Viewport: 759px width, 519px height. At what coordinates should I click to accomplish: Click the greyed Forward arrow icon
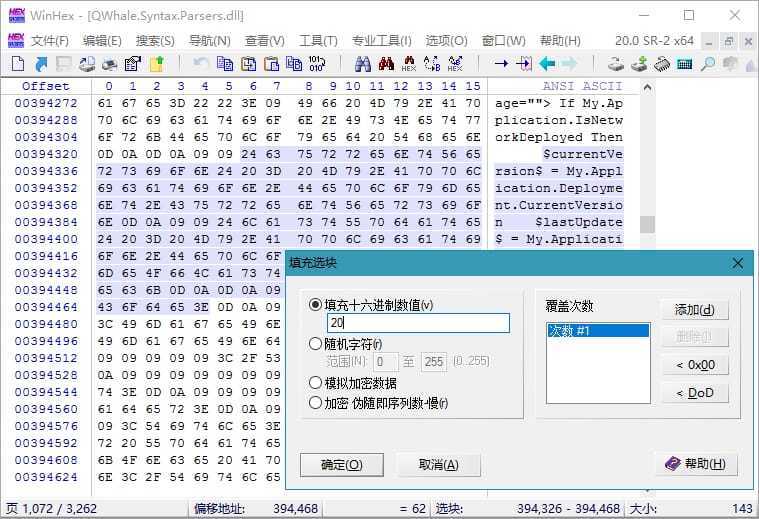pos(570,63)
